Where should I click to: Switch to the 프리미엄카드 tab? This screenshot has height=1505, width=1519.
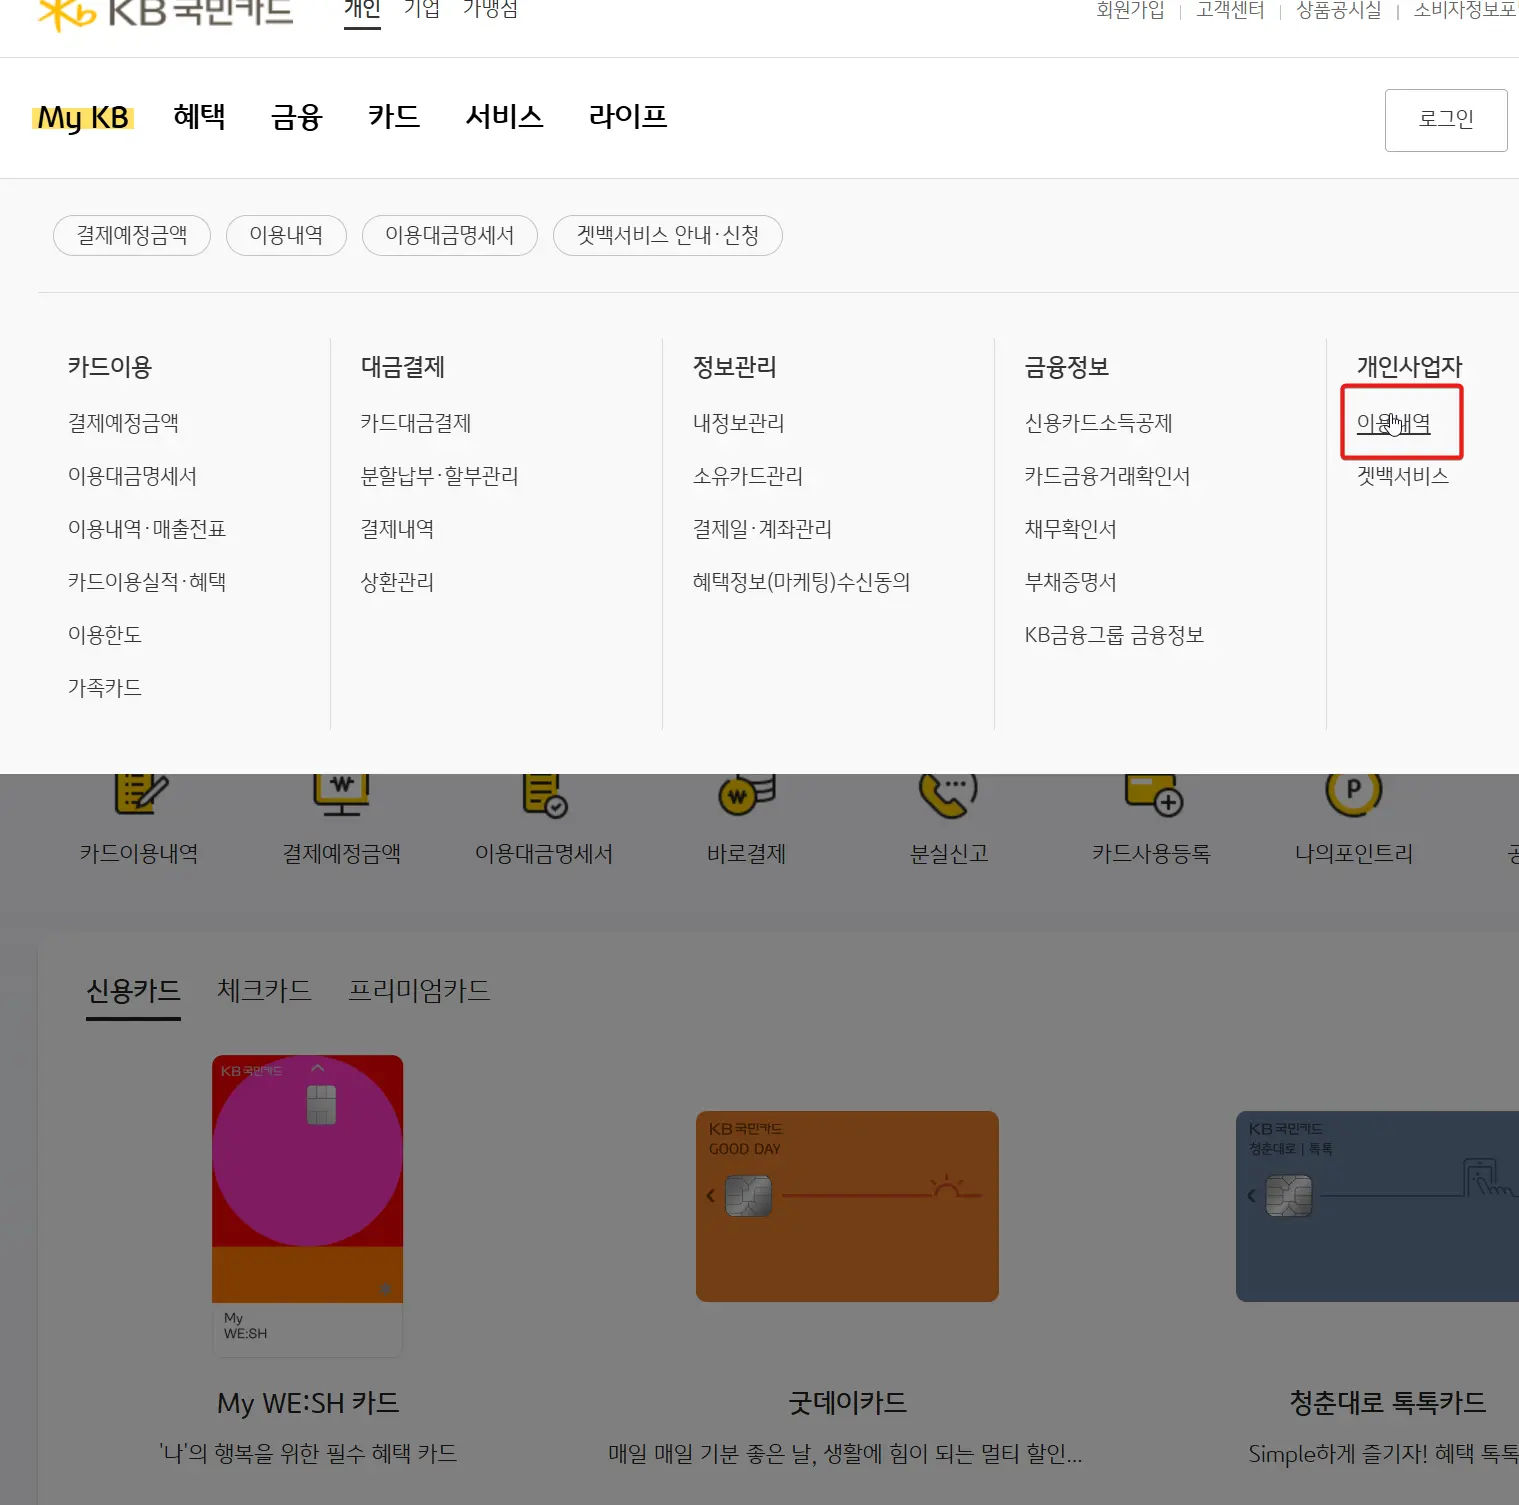(419, 991)
